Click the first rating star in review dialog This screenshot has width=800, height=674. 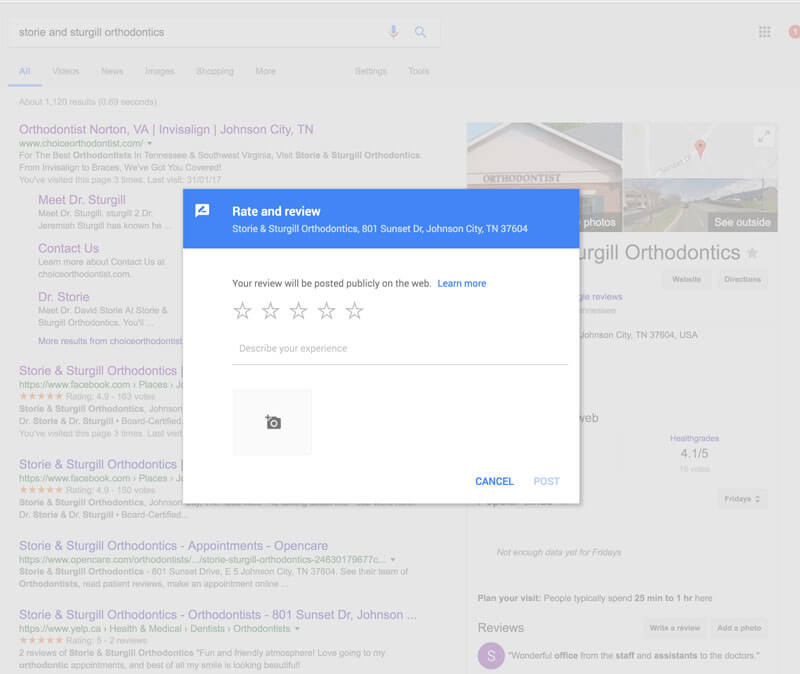pos(242,310)
